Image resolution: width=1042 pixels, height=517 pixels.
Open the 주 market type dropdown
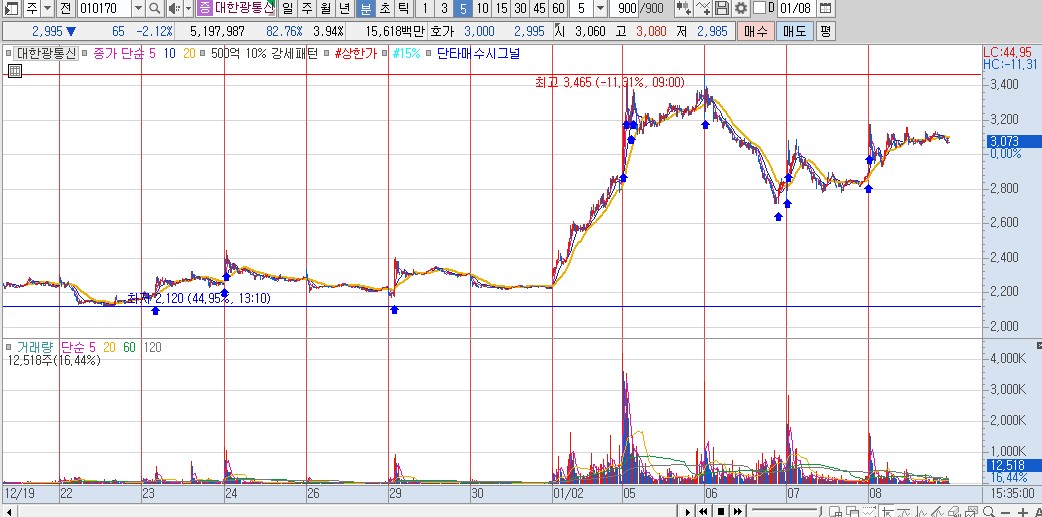pos(47,9)
